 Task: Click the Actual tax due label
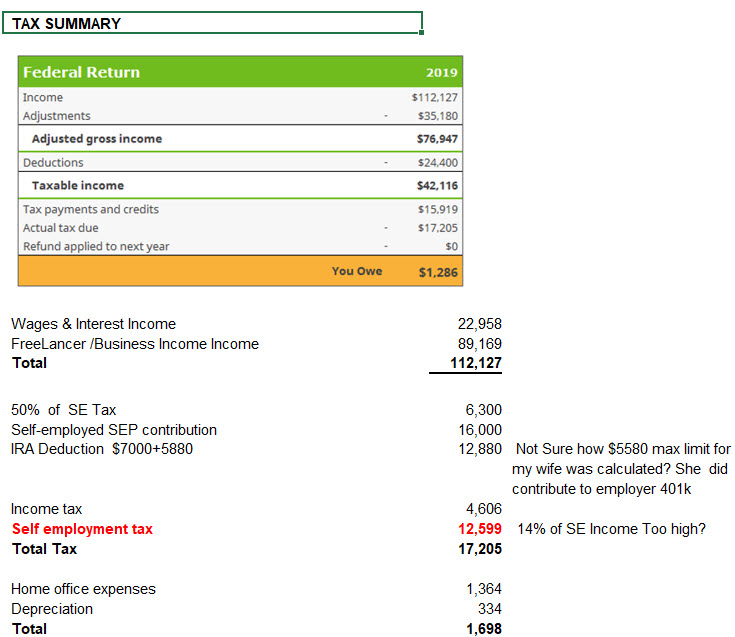pyautogui.click(x=61, y=228)
